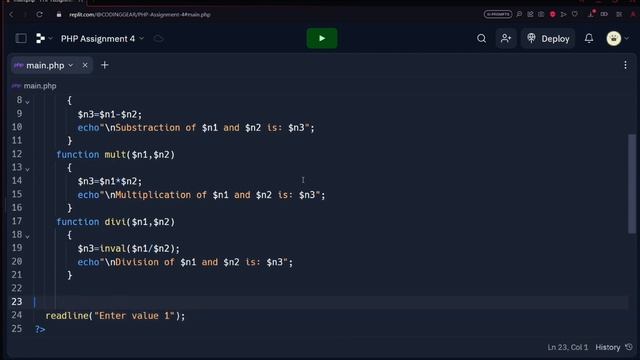The image size is (640, 360).
Task: Add a new tab with plus icon
Action: point(104,65)
